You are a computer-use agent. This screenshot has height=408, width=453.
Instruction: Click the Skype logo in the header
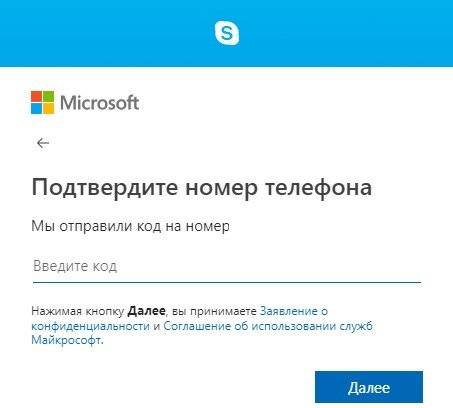(227, 33)
